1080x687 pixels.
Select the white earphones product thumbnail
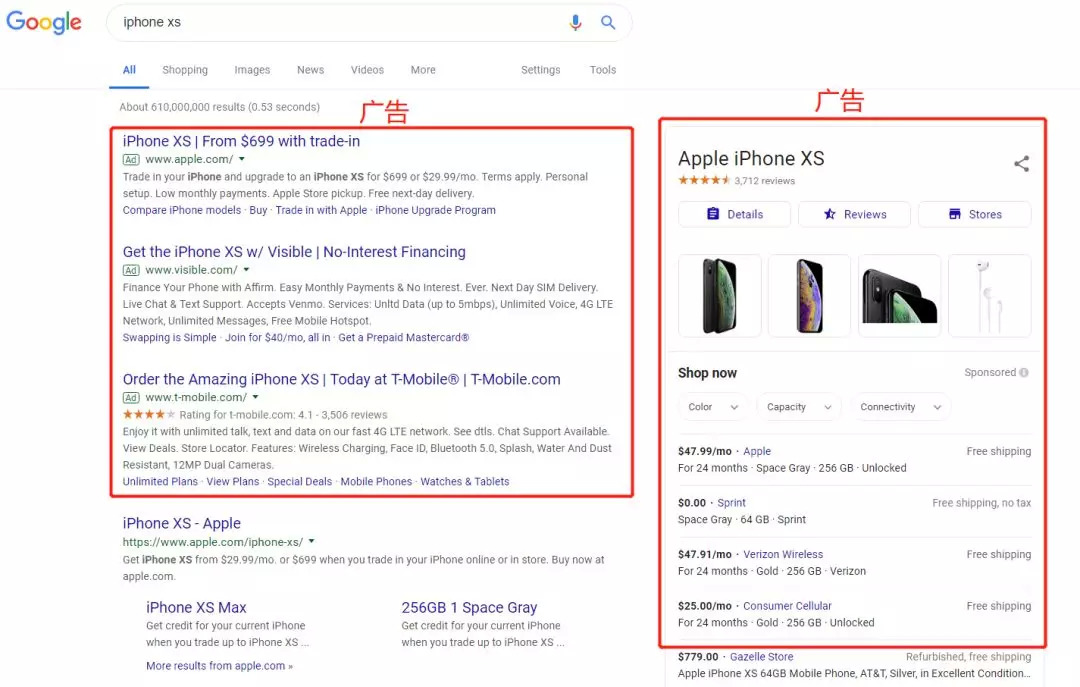pyautogui.click(x=989, y=295)
